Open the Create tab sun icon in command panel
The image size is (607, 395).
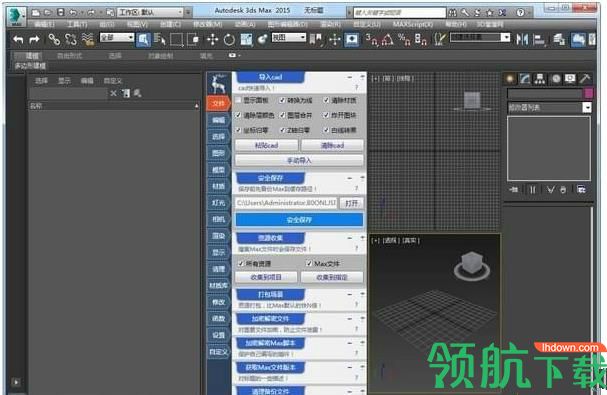click(510, 79)
